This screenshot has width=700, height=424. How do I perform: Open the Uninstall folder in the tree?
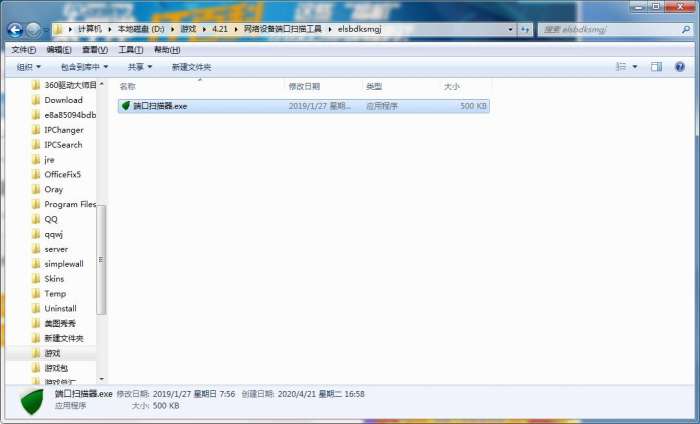point(54,308)
